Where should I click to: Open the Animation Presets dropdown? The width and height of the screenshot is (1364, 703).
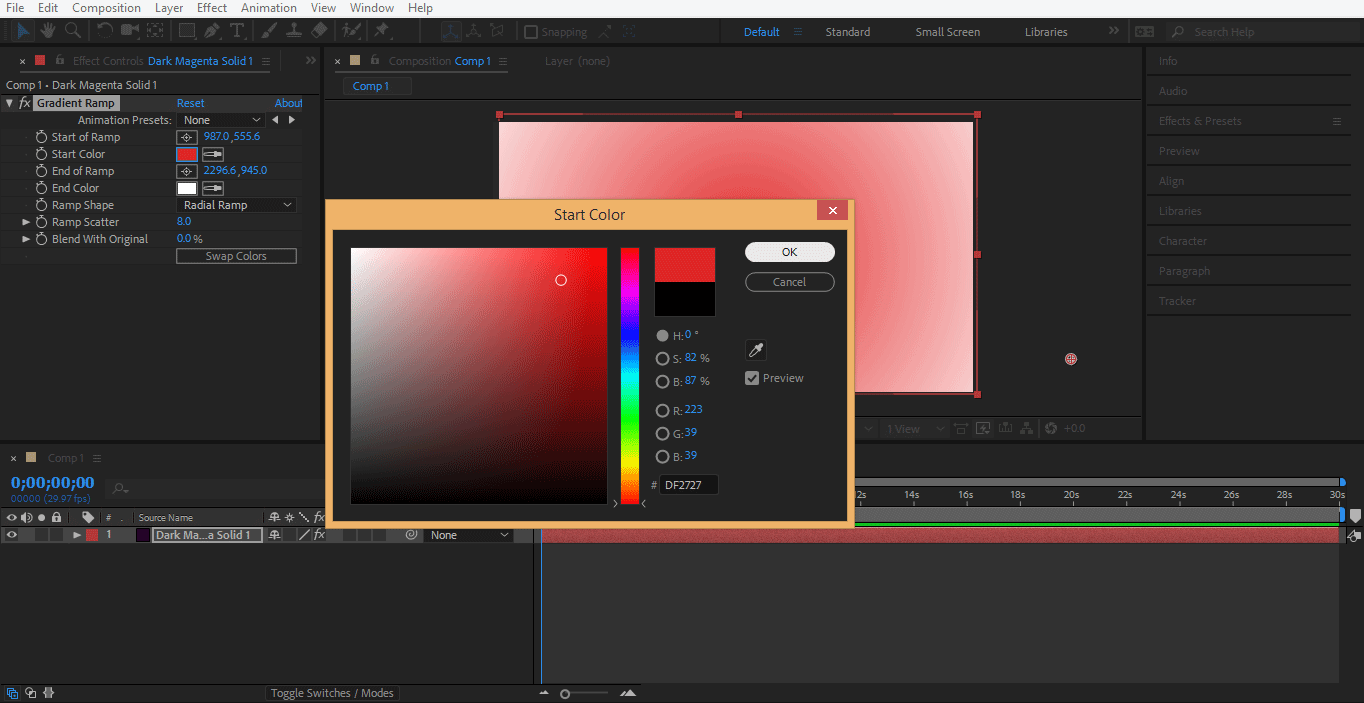point(221,120)
